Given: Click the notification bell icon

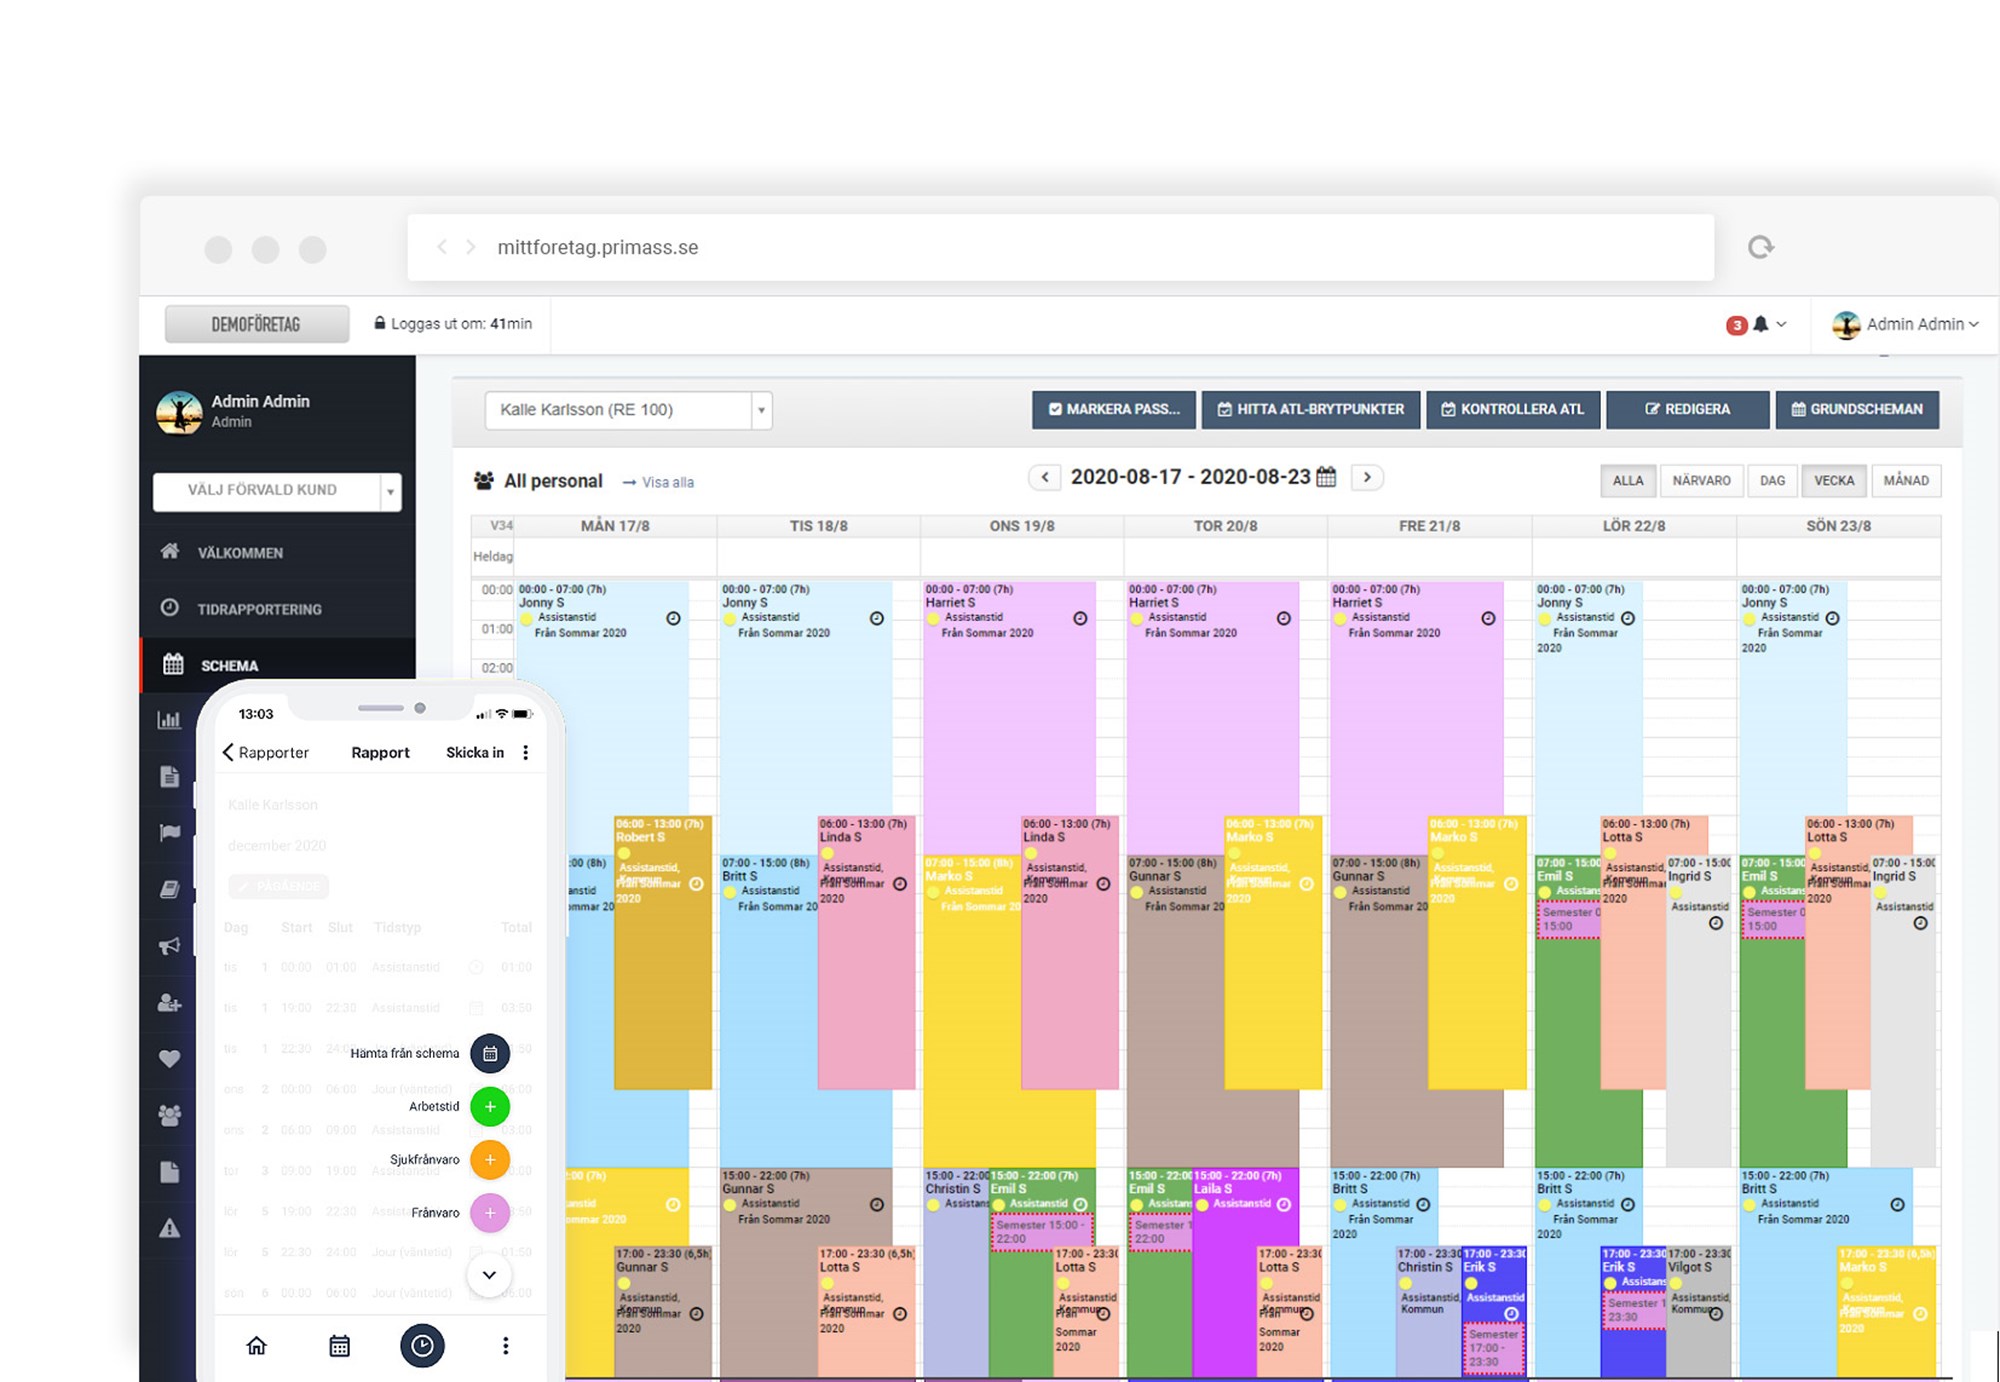Looking at the screenshot, I should point(1760,324).
